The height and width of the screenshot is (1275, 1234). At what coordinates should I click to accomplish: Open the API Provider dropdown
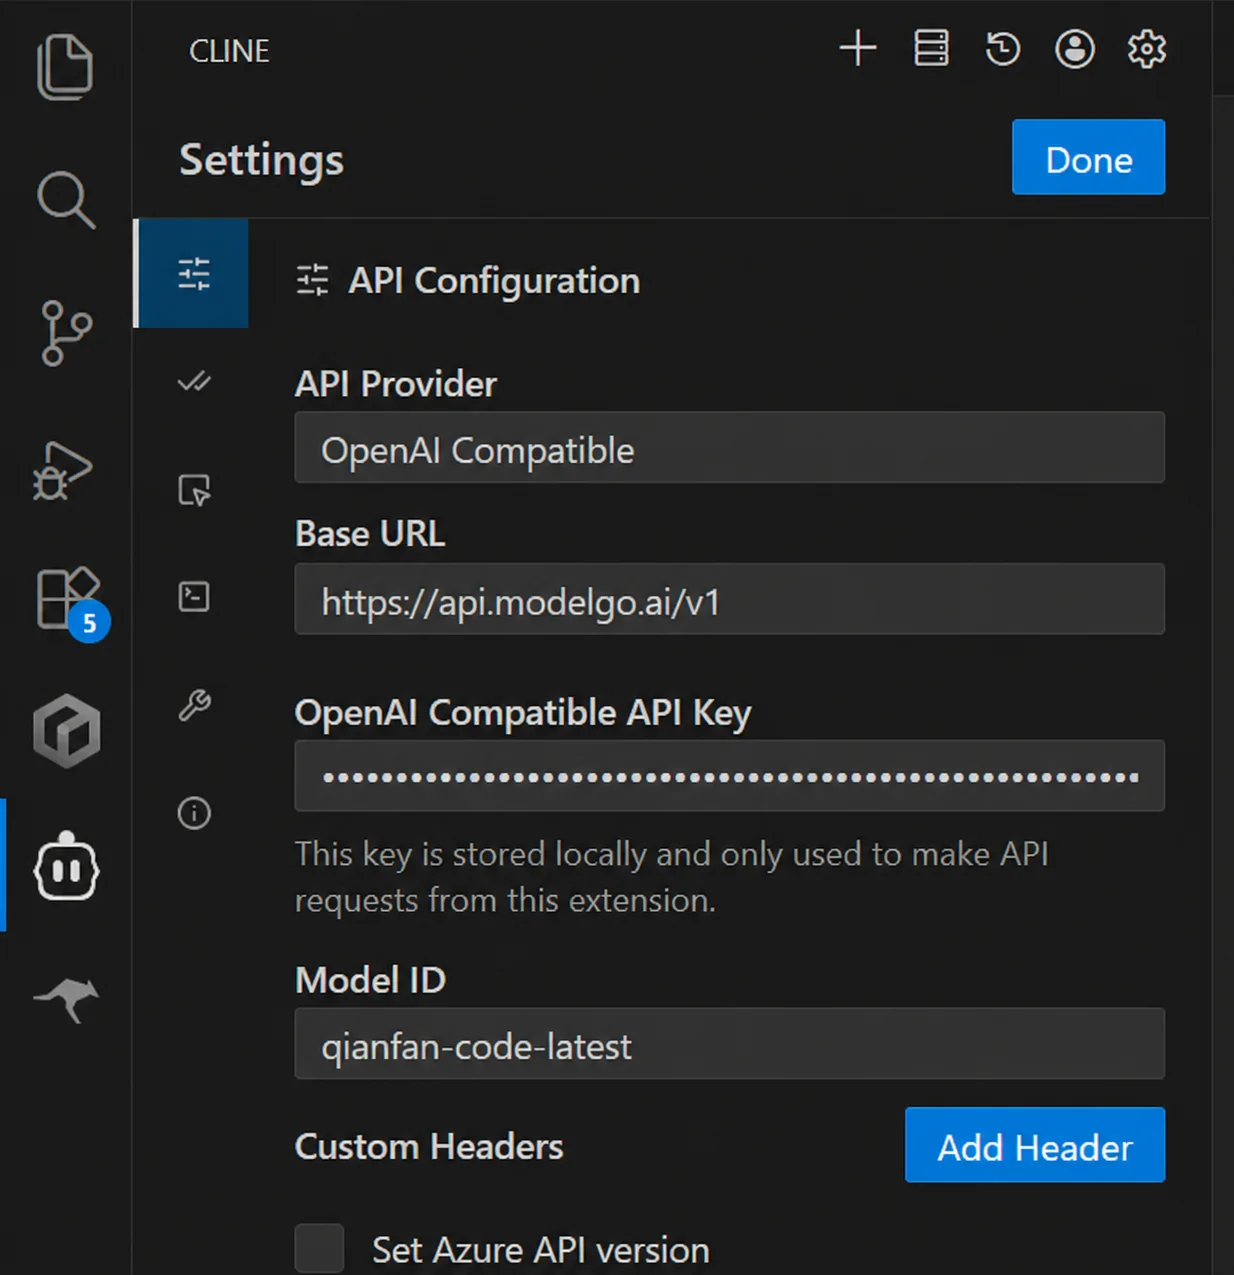click(730, 448)
